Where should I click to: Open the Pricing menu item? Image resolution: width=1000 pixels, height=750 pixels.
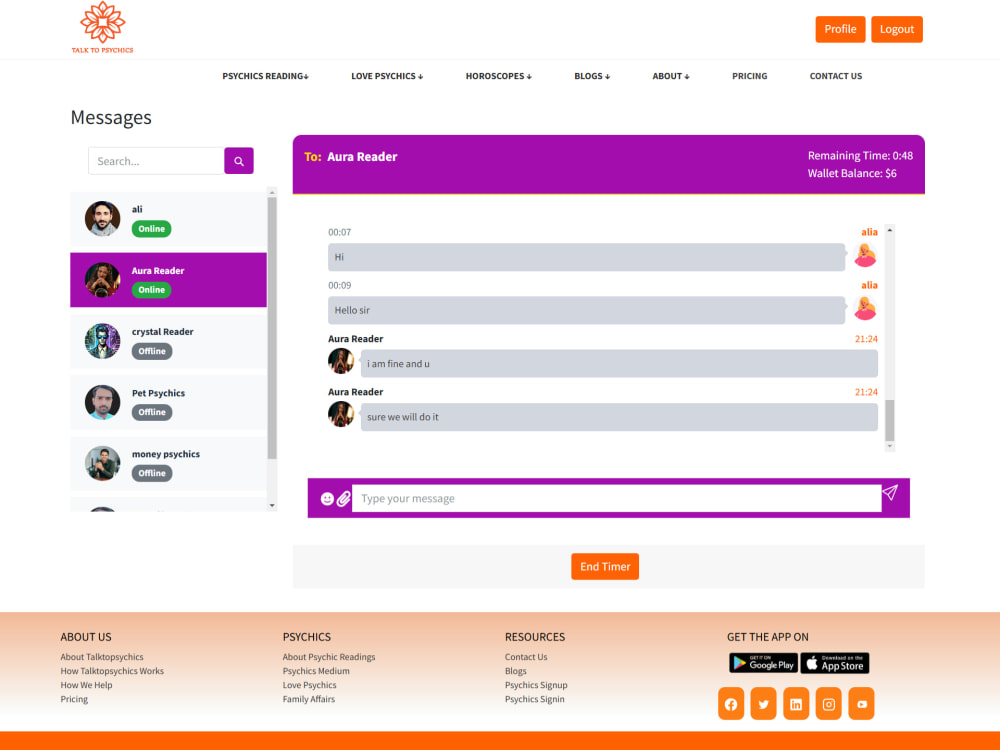click(x=749, y=76)
